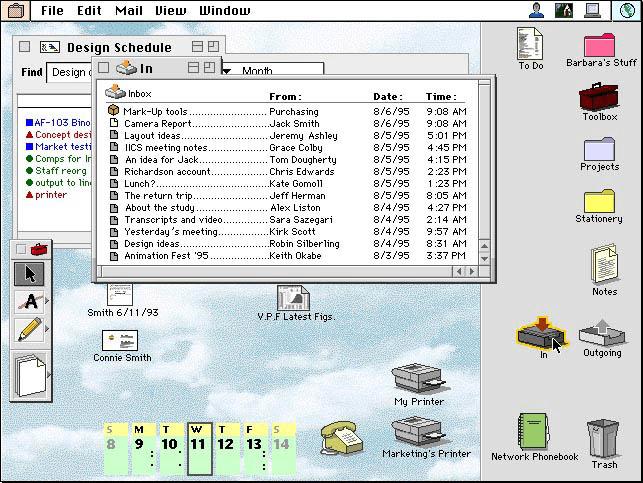This screenshot has height=483, width=643.
Task: Select Wednesday 11 in the calendar strip
Action: (200, 448)
